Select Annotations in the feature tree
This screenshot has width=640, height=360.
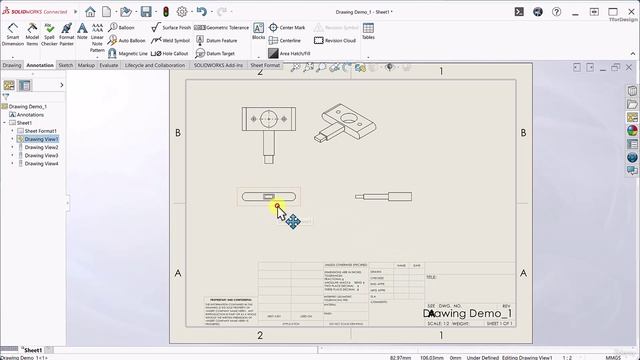tap(30, 115)
